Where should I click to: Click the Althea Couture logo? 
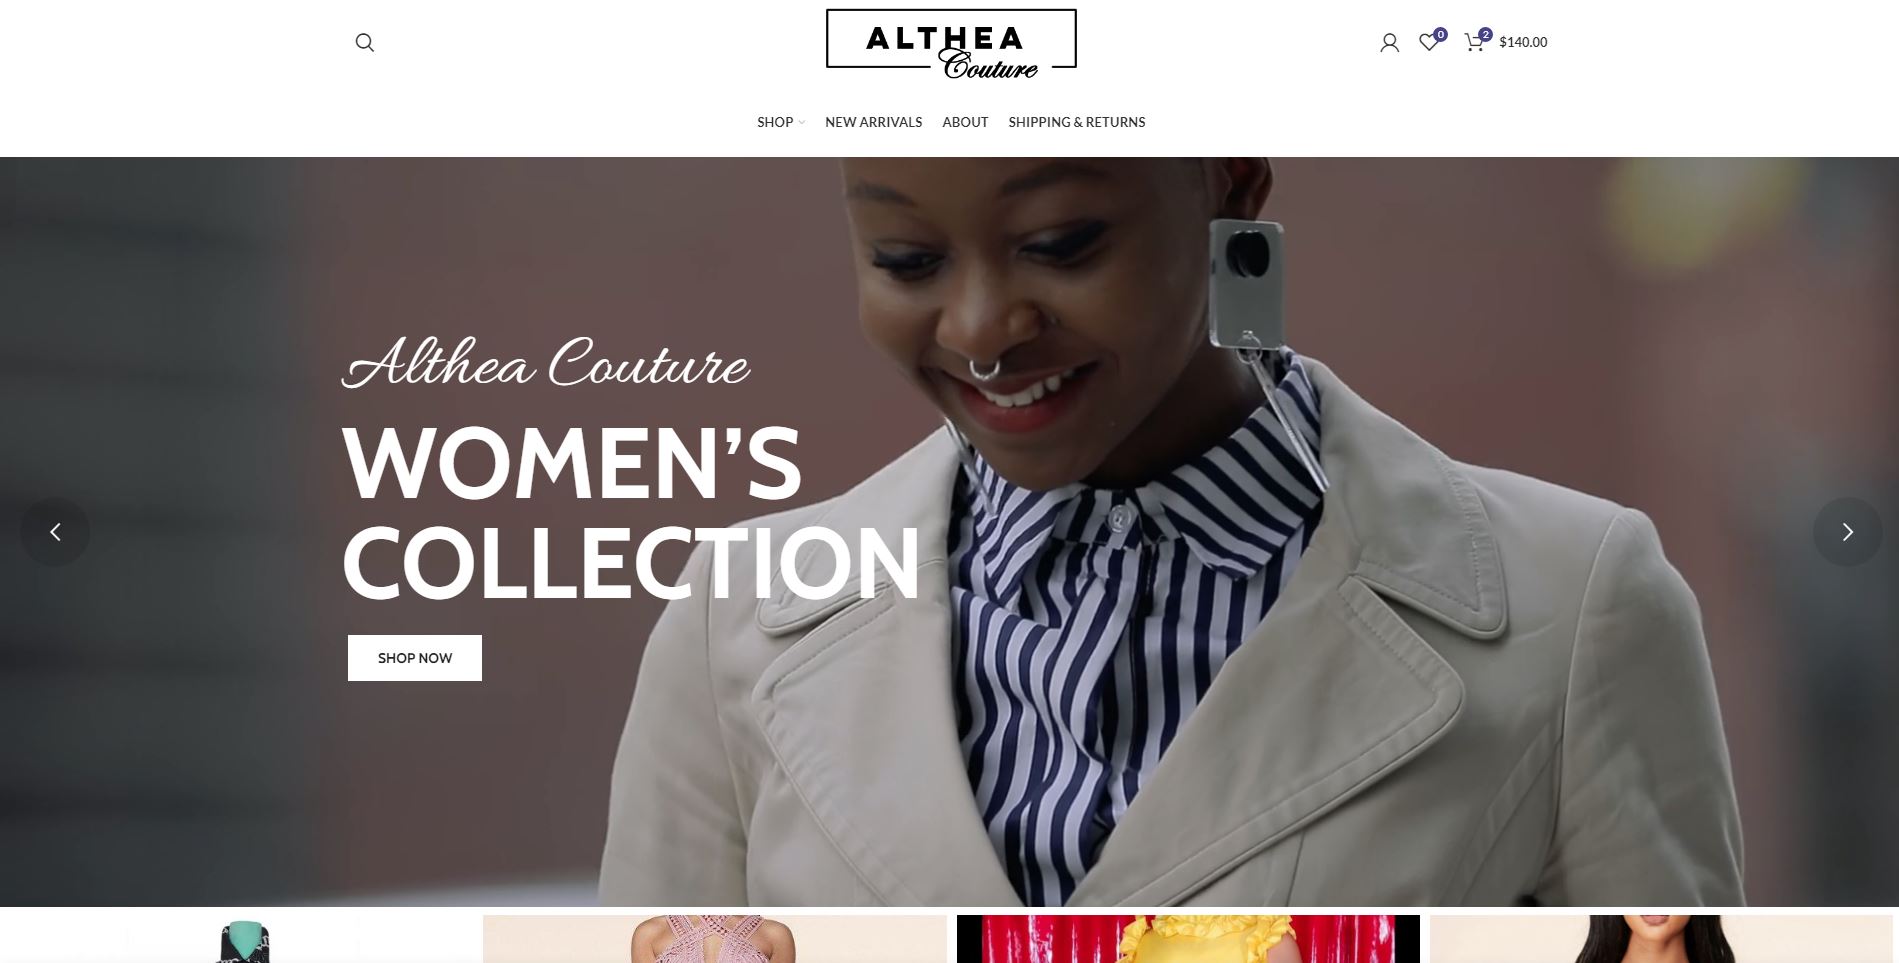pyautogui.click(x=951, y=44)
